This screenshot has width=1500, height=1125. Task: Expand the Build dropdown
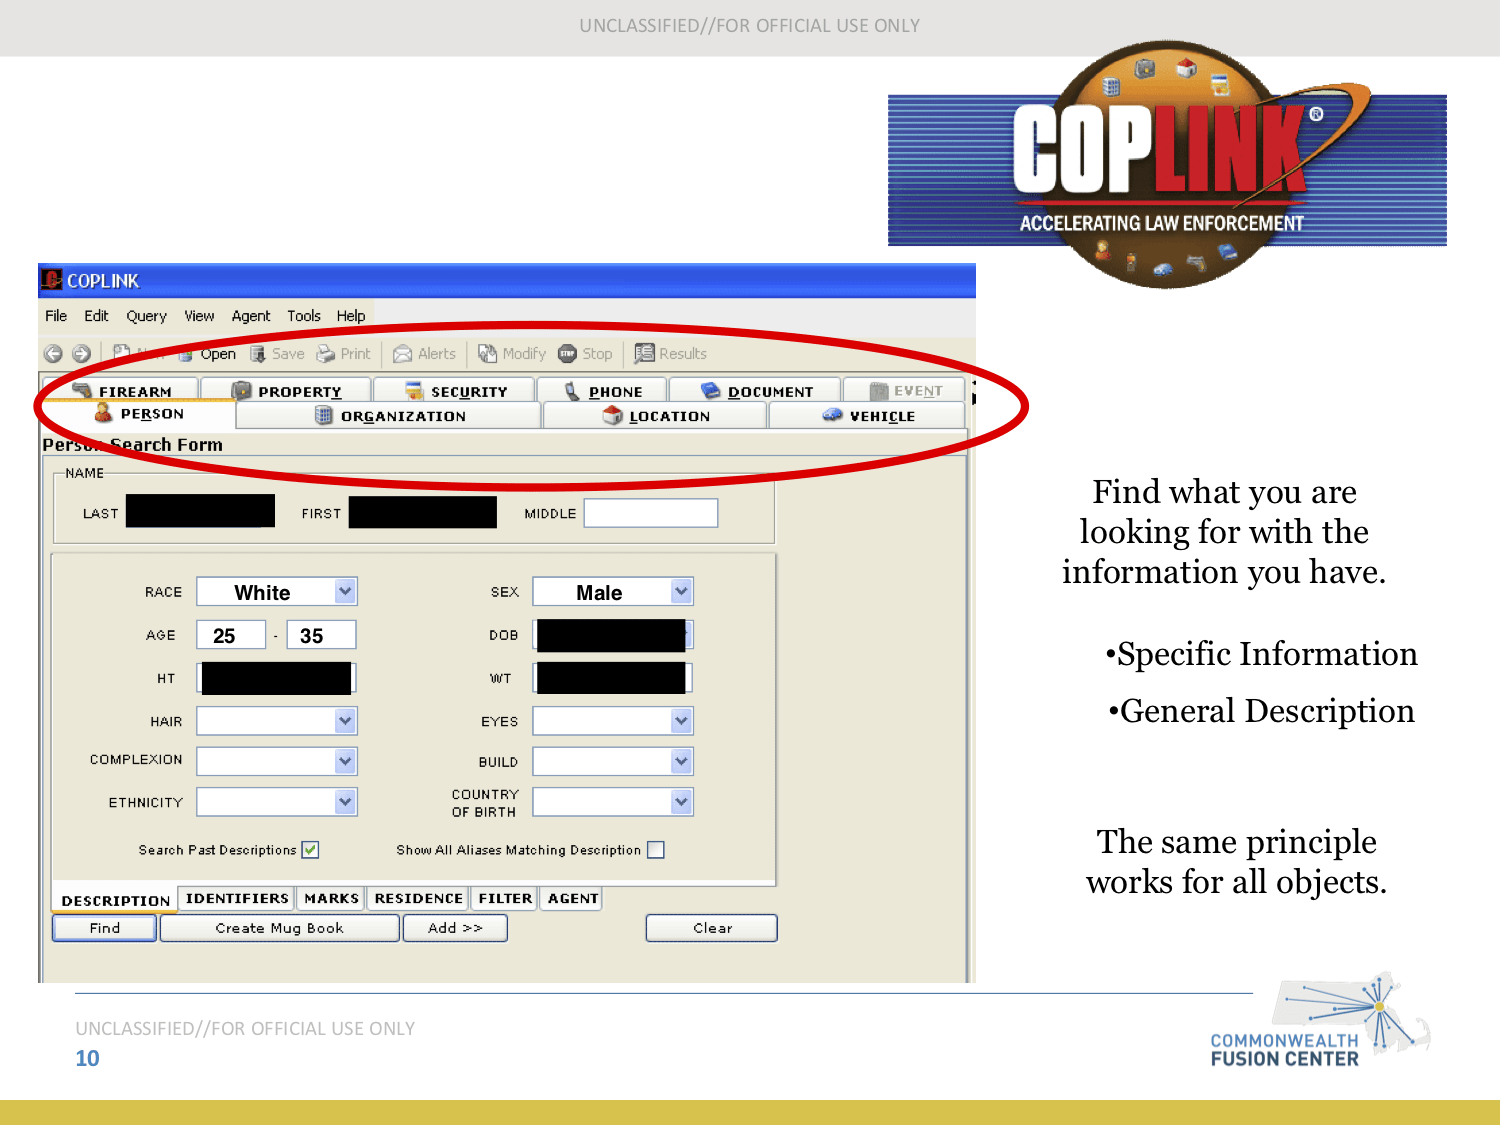(x=681, y=761)
